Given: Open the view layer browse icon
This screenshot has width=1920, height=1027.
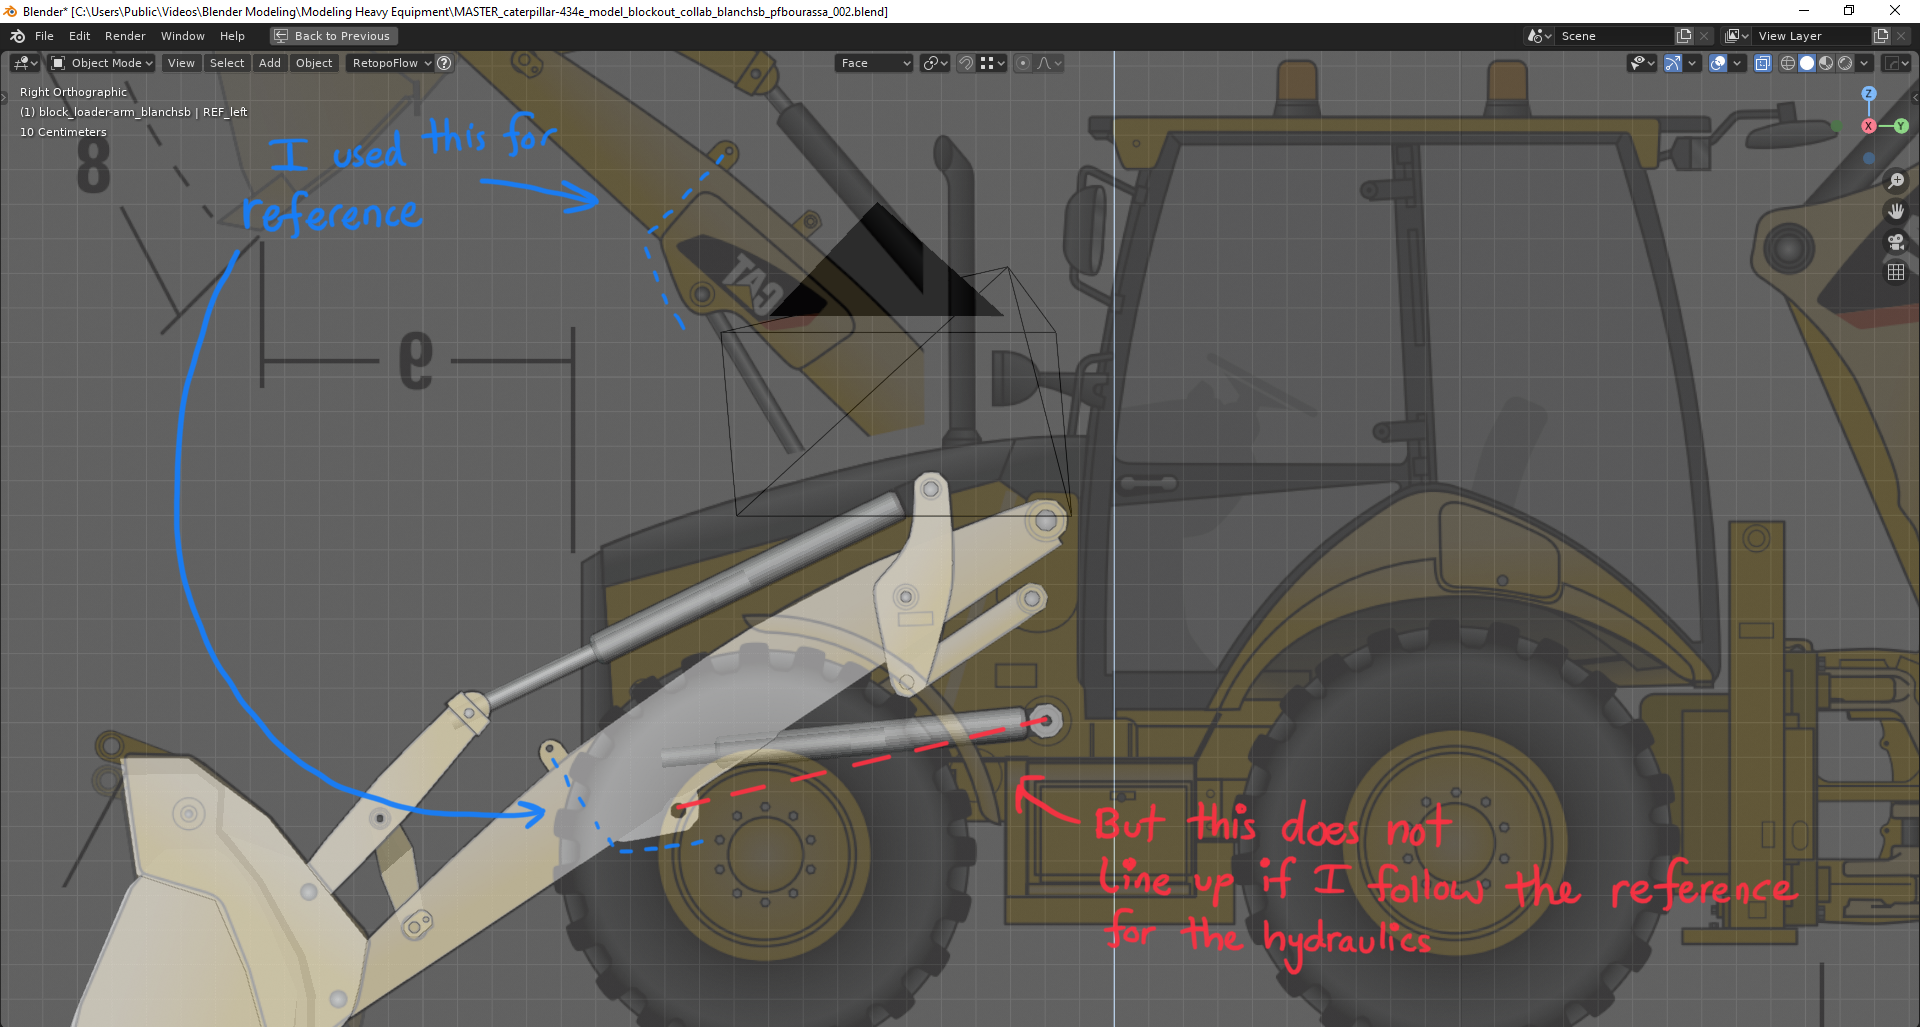Looking at the screenshot, I should (1737, 36).
